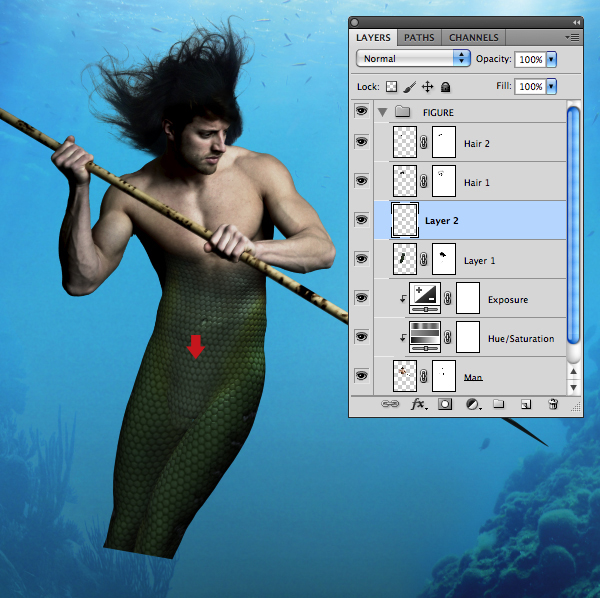
Task: Open the Layers panel options menu
Action: pos(572,37)
